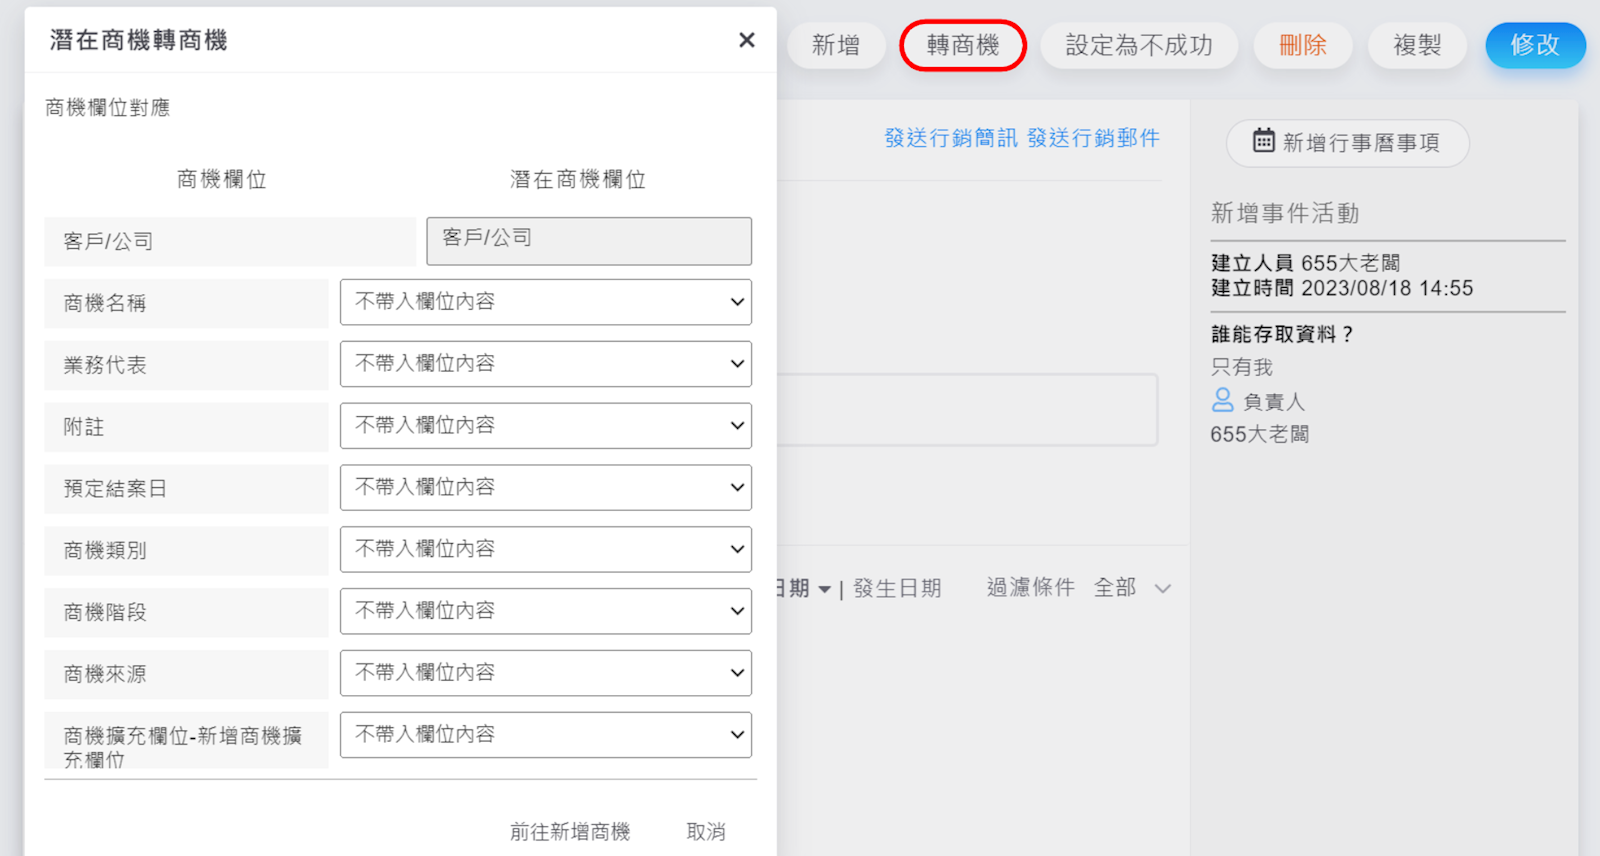Cancel the dialog with 取消
The width and height of the screenshot is (1600, 856).
tap(705, 831)
